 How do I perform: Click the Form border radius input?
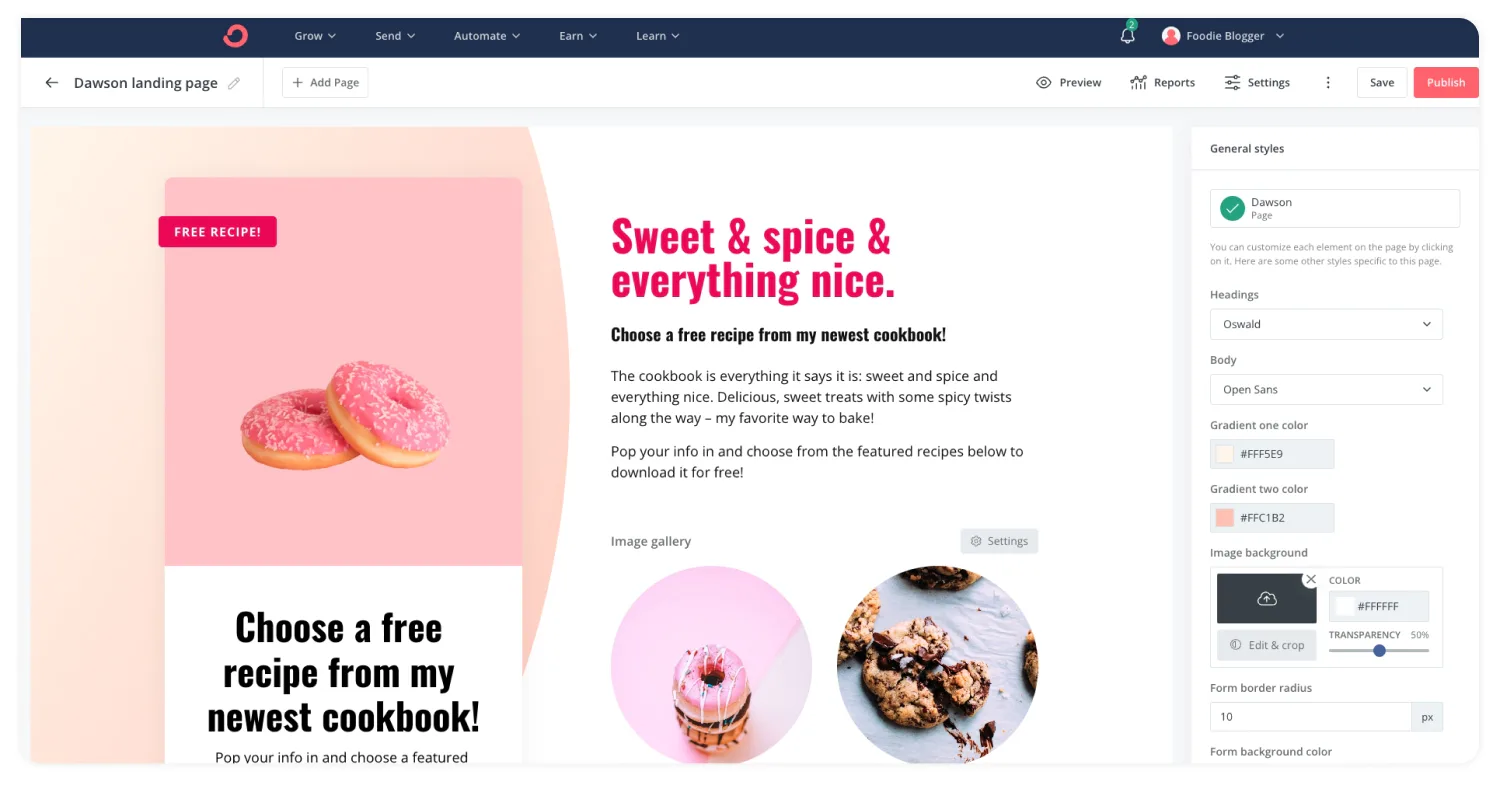[1311, 717]
